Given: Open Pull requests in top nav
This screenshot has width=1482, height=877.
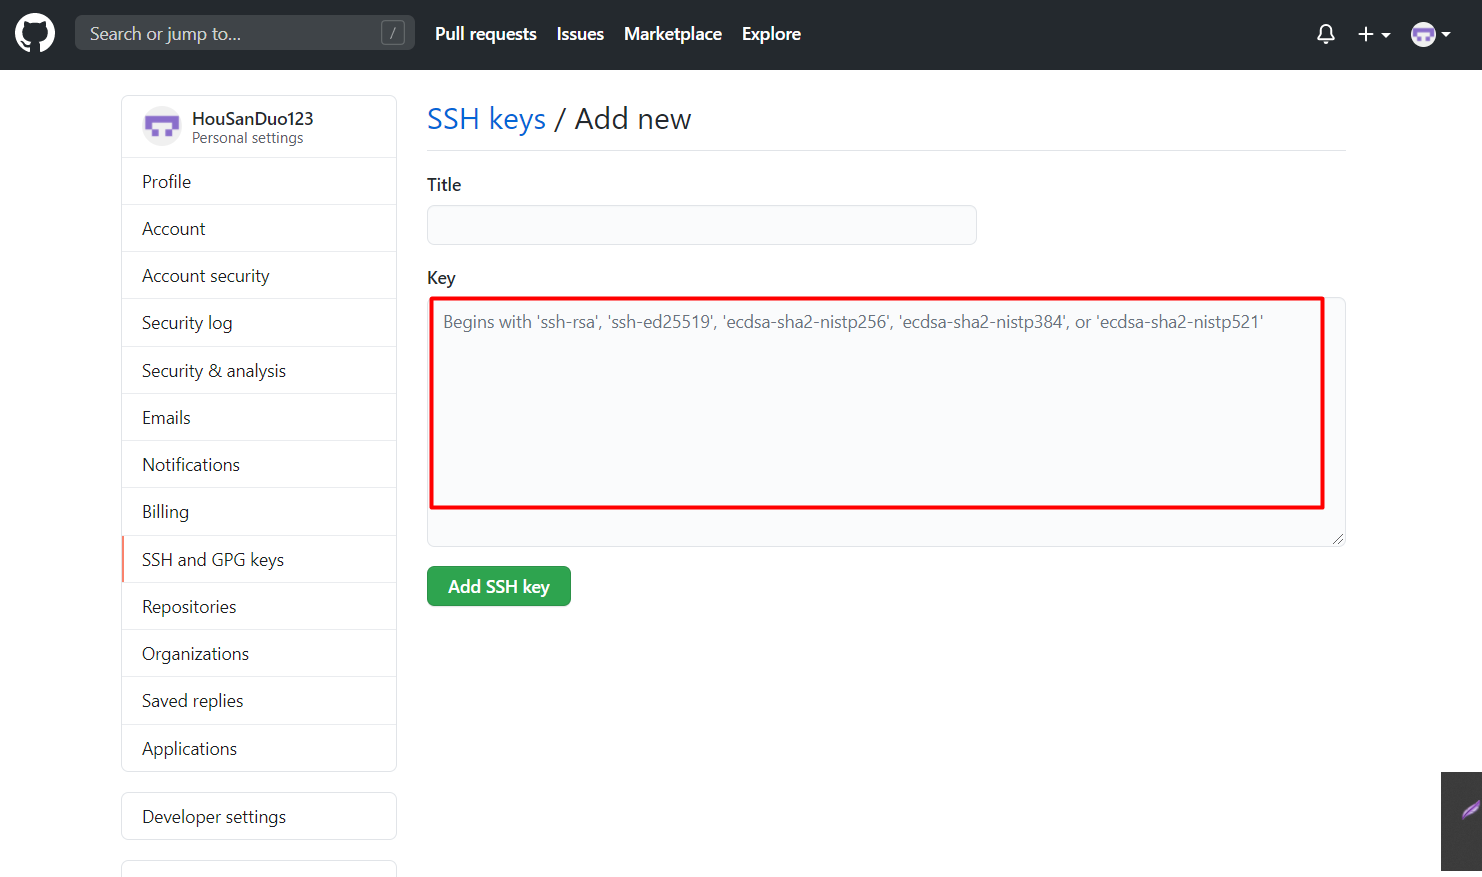Looking at the screenshot, I should [x=486, y=34].
